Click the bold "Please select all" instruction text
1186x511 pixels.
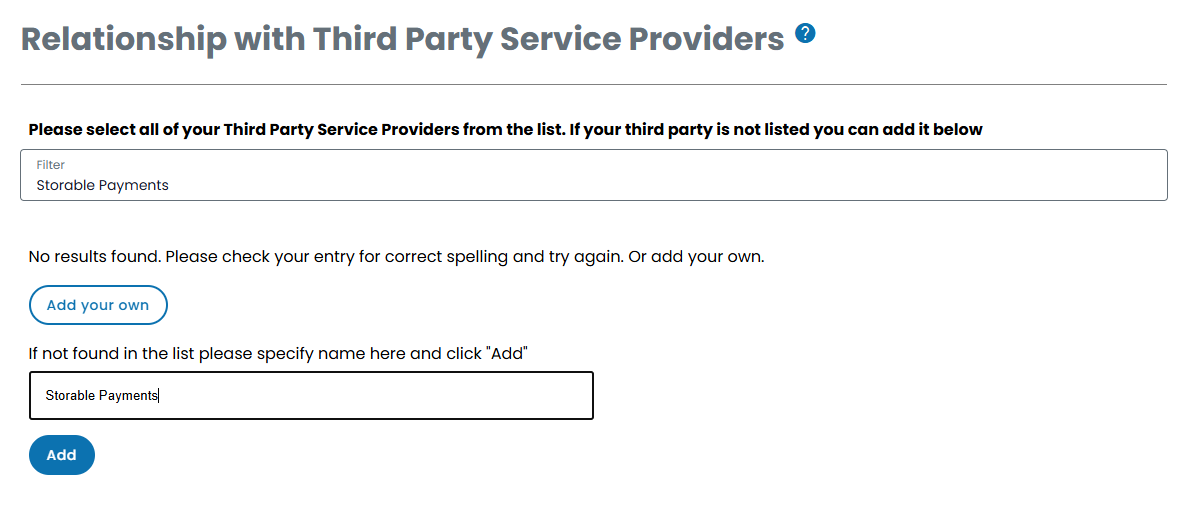coord(505,130)
